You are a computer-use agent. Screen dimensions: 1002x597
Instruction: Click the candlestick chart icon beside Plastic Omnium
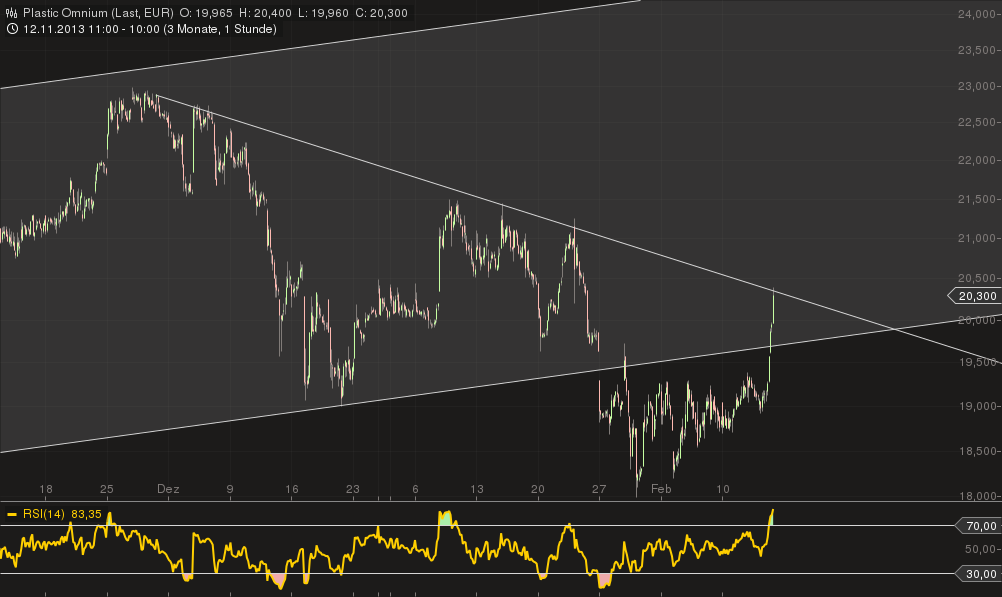tap(12, 13)
